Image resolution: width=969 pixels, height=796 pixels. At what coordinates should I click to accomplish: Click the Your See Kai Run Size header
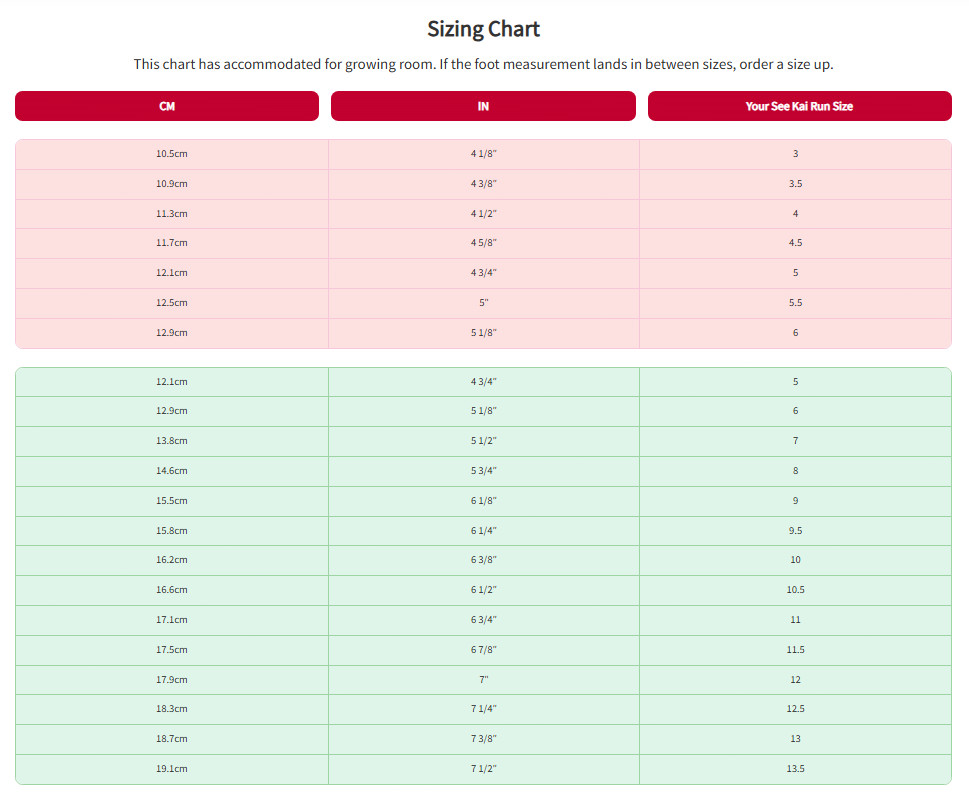click(800, 106)
